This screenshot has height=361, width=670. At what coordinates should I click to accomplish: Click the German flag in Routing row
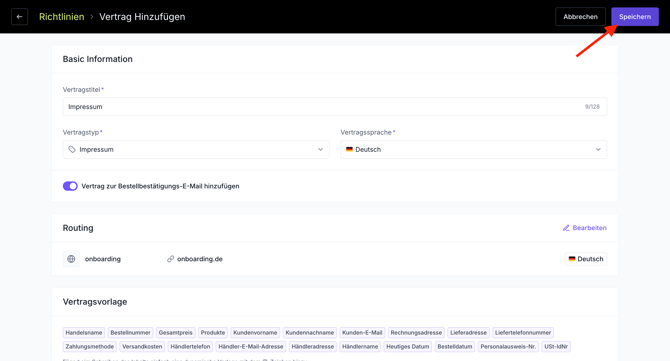tap(572, 259)
